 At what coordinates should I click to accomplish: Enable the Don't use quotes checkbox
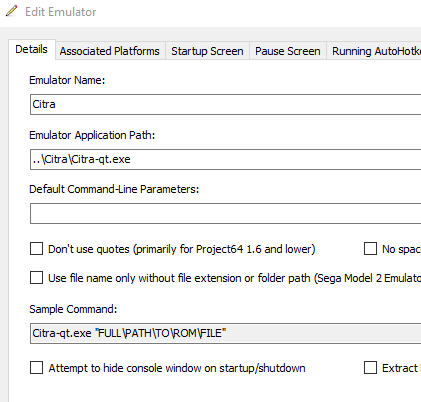pyautogui.click(x=36, y=249)
